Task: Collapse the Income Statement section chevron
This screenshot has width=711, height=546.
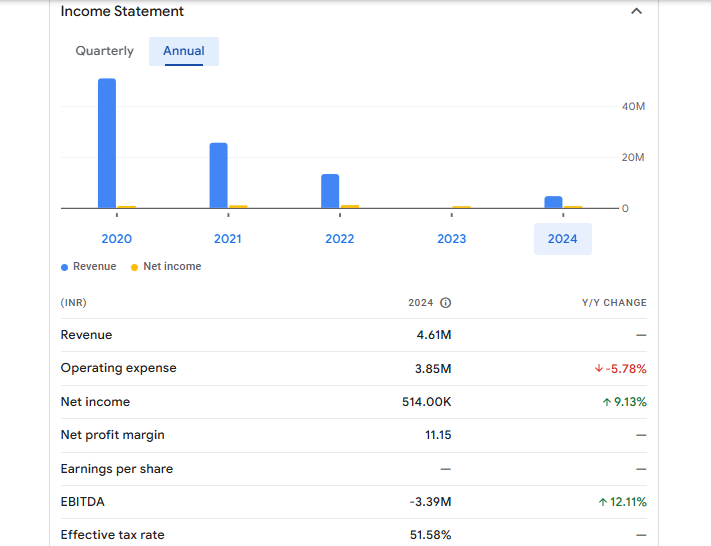Action: [636, 11]
